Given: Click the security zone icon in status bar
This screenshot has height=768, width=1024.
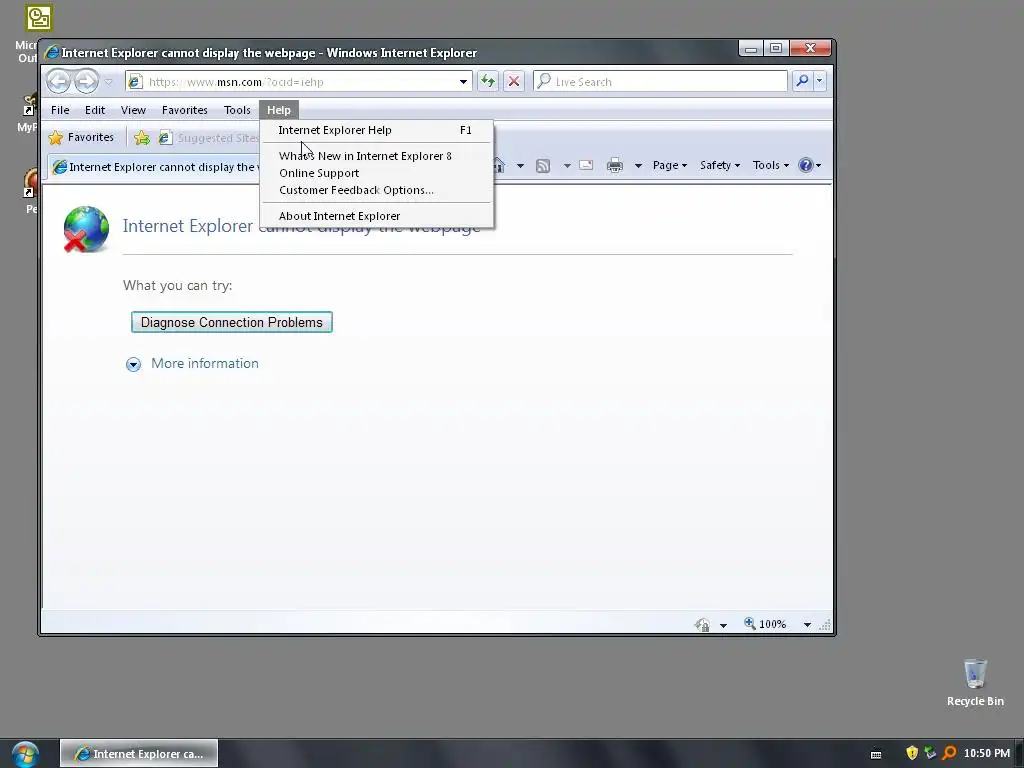Looking at the screenshot, I should pyautogui.click(x=703, y=624).
